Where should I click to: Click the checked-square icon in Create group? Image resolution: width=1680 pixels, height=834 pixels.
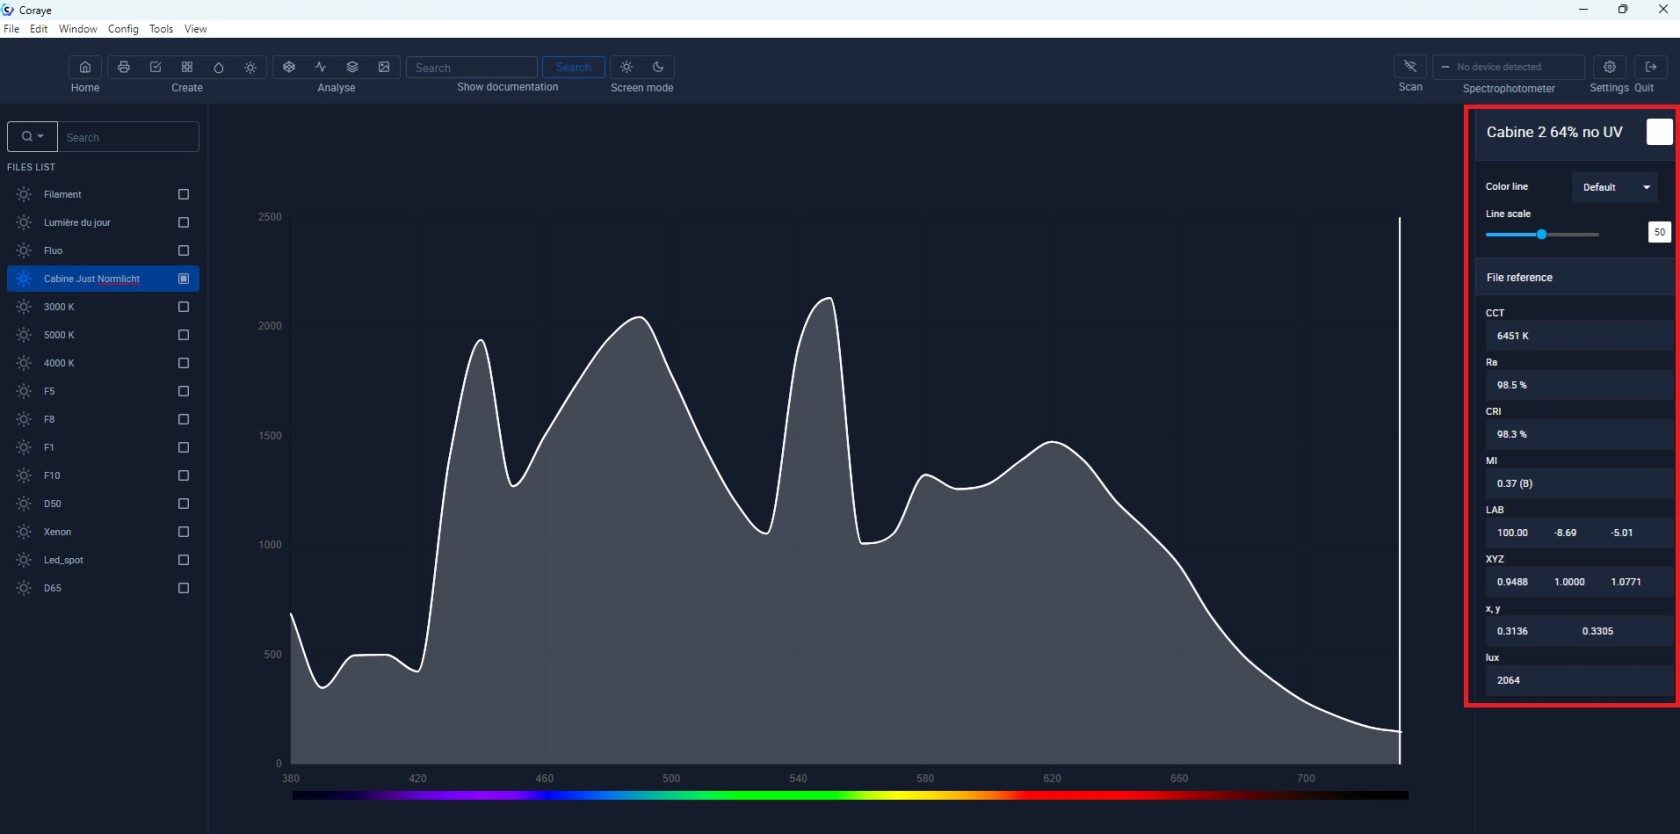pyautogui.click(x=155, y=67)
